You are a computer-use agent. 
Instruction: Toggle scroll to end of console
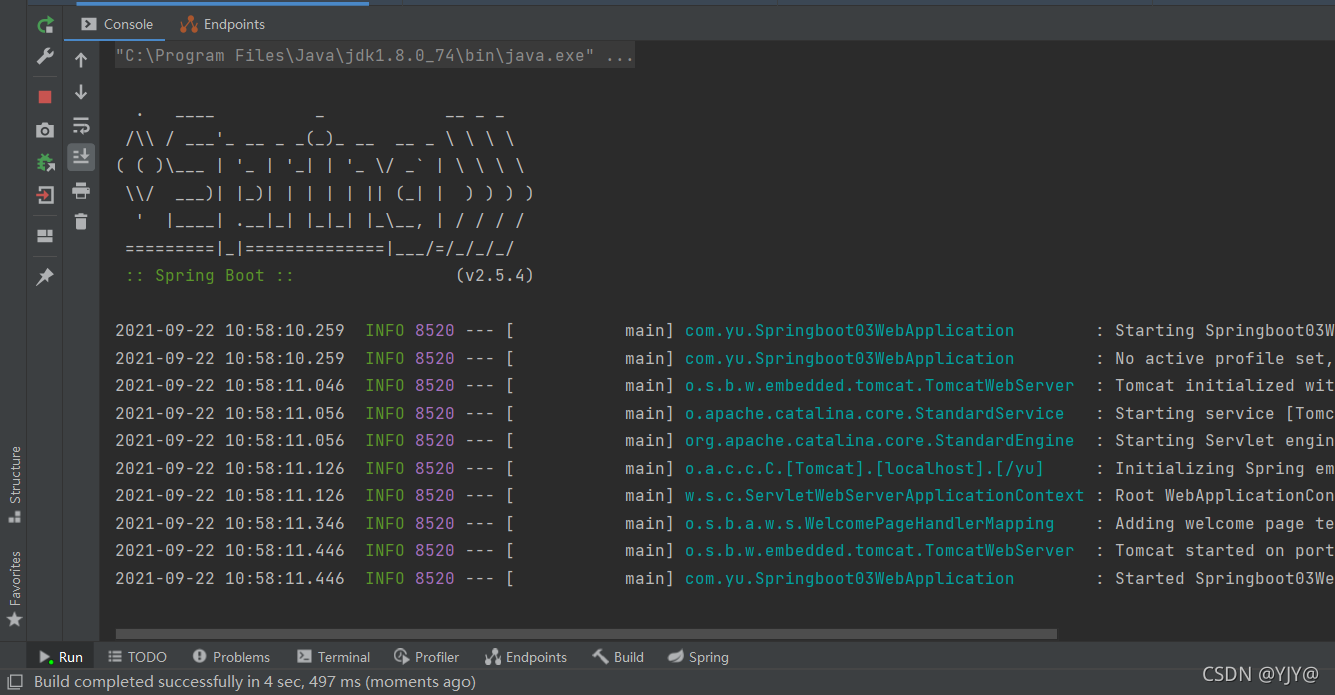[x=81, y=157]
